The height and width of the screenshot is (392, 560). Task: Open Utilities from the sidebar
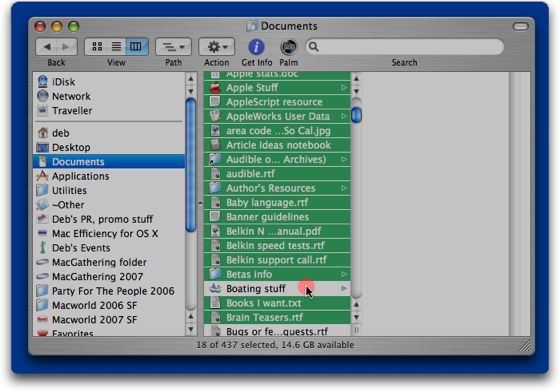[109, 190]
